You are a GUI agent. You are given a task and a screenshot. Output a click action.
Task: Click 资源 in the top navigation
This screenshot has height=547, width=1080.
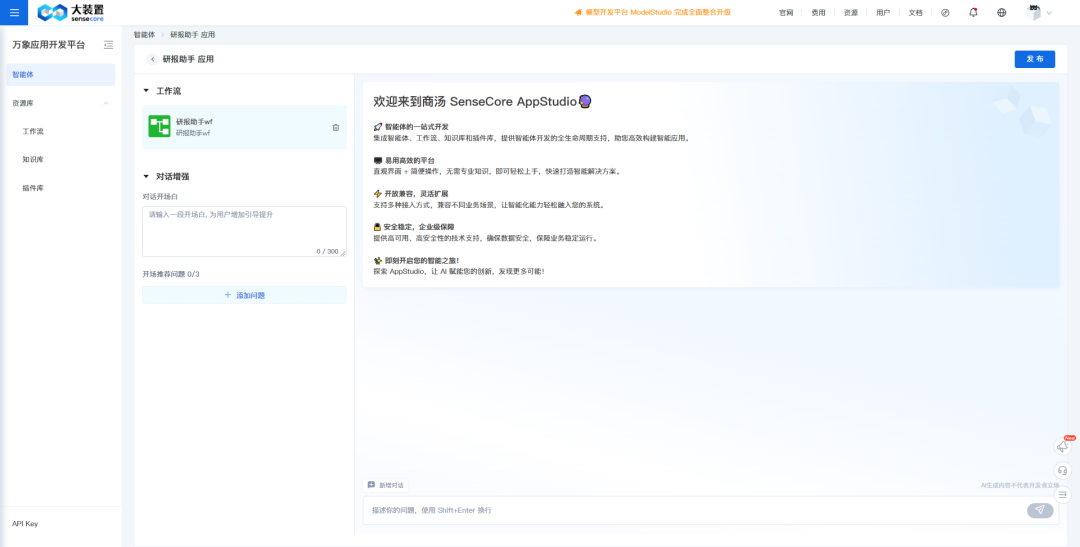[851, 12]
